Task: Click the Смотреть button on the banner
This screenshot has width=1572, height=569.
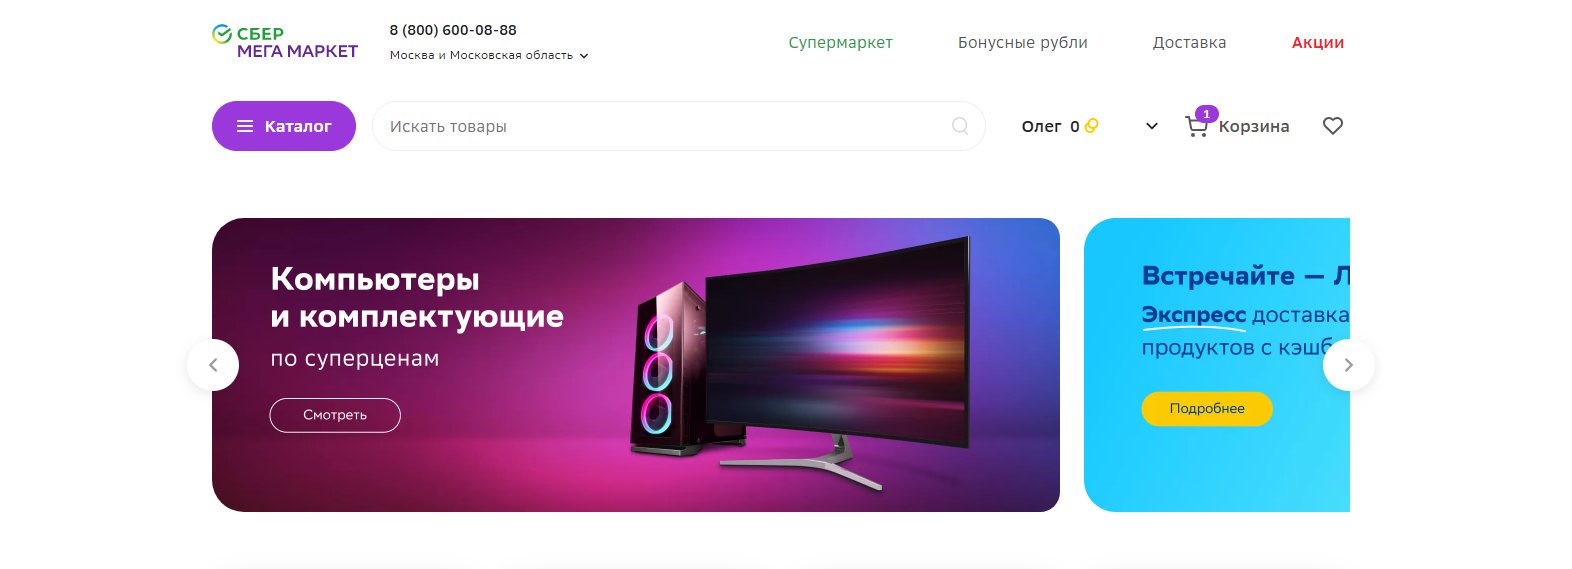Action: (335, 415)
